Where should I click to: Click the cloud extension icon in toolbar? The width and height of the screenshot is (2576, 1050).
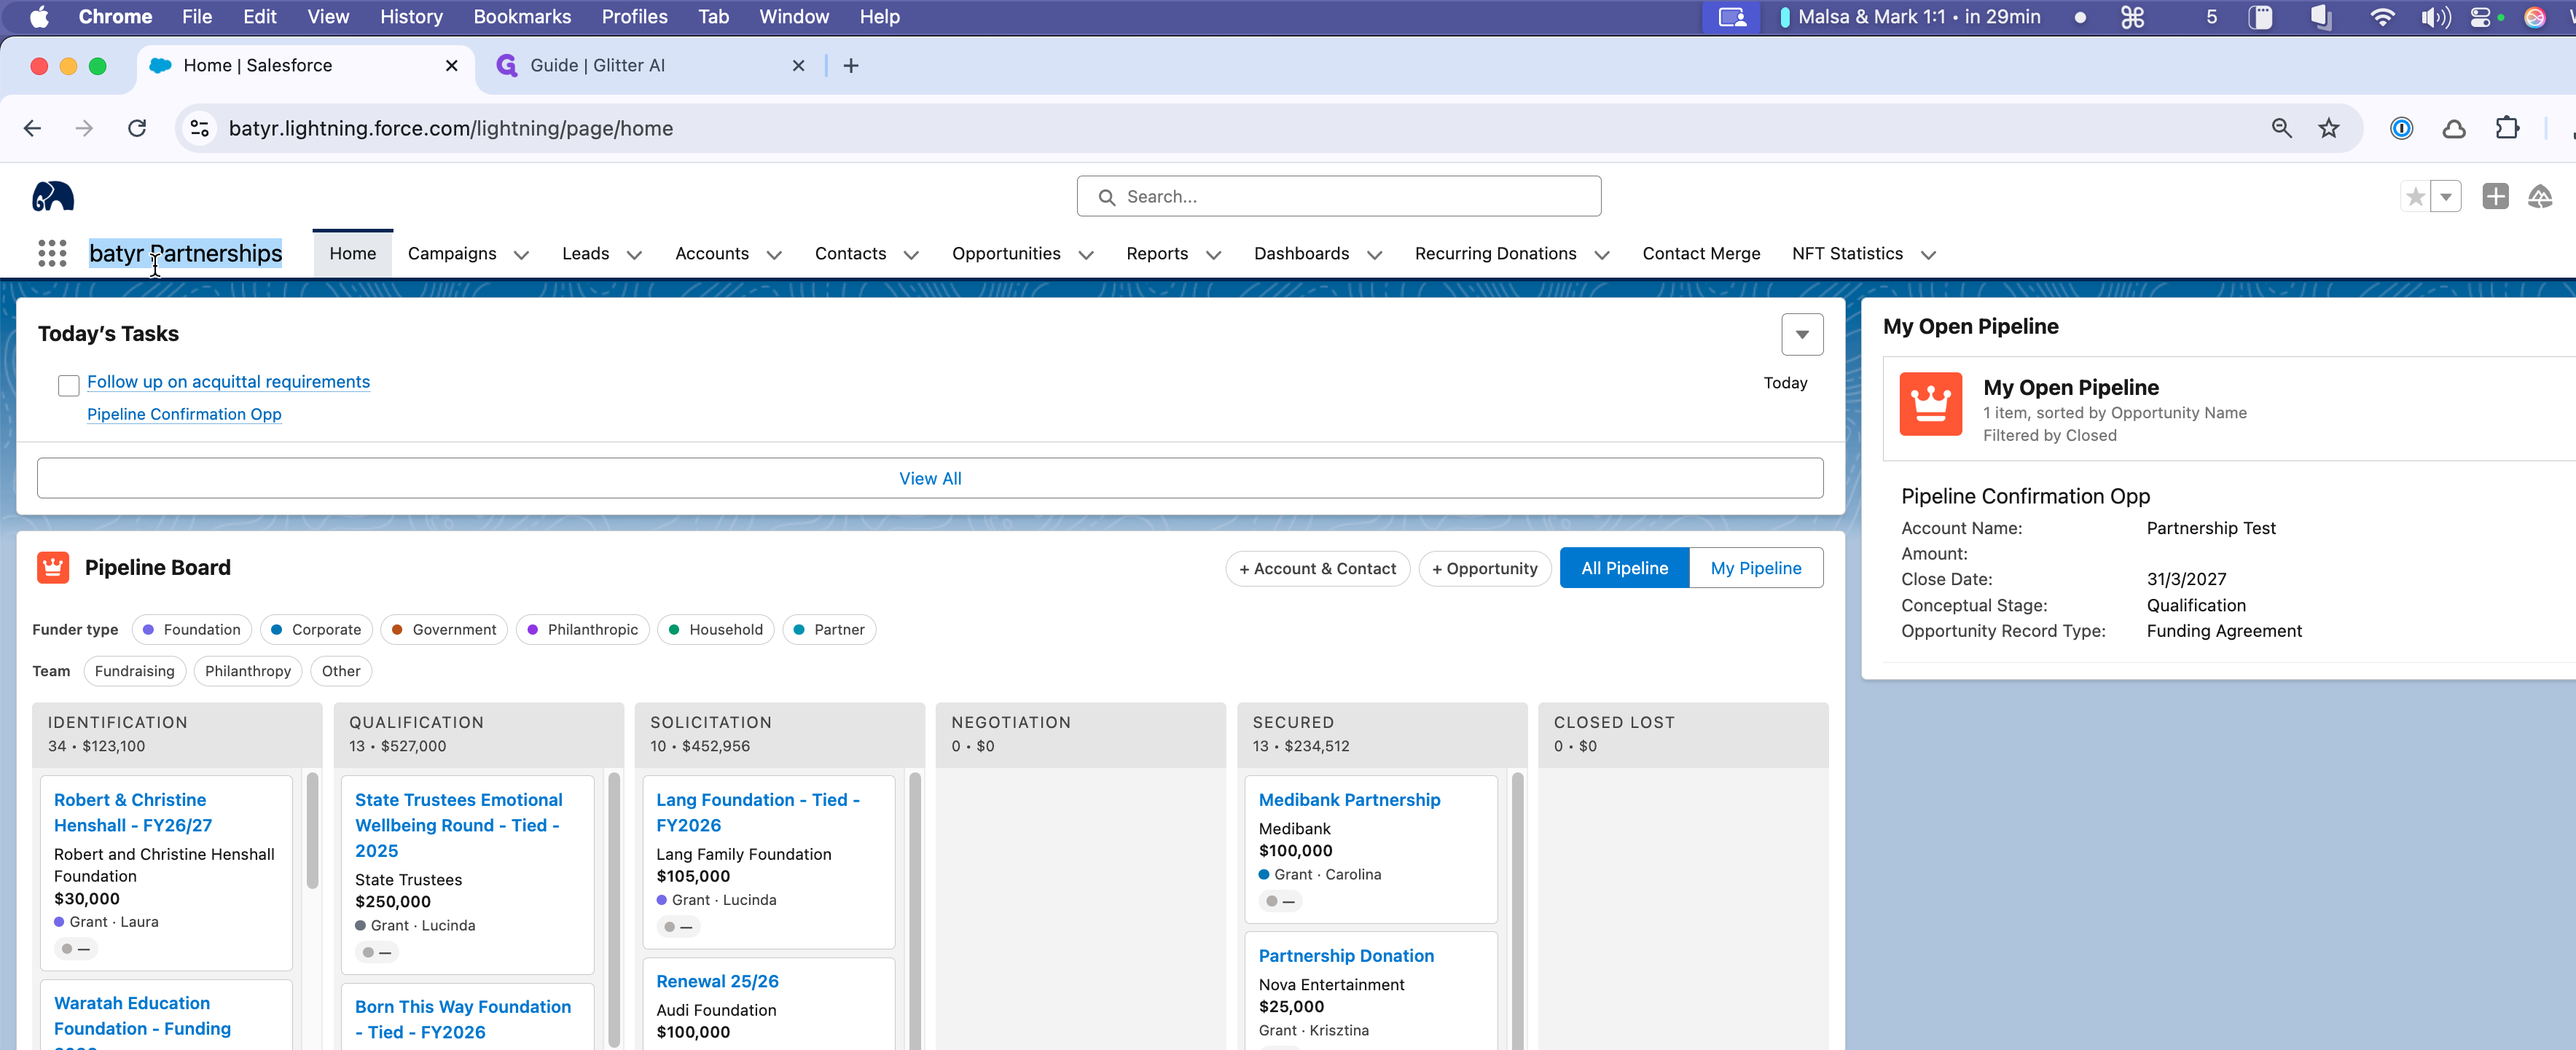(2454, 128)
